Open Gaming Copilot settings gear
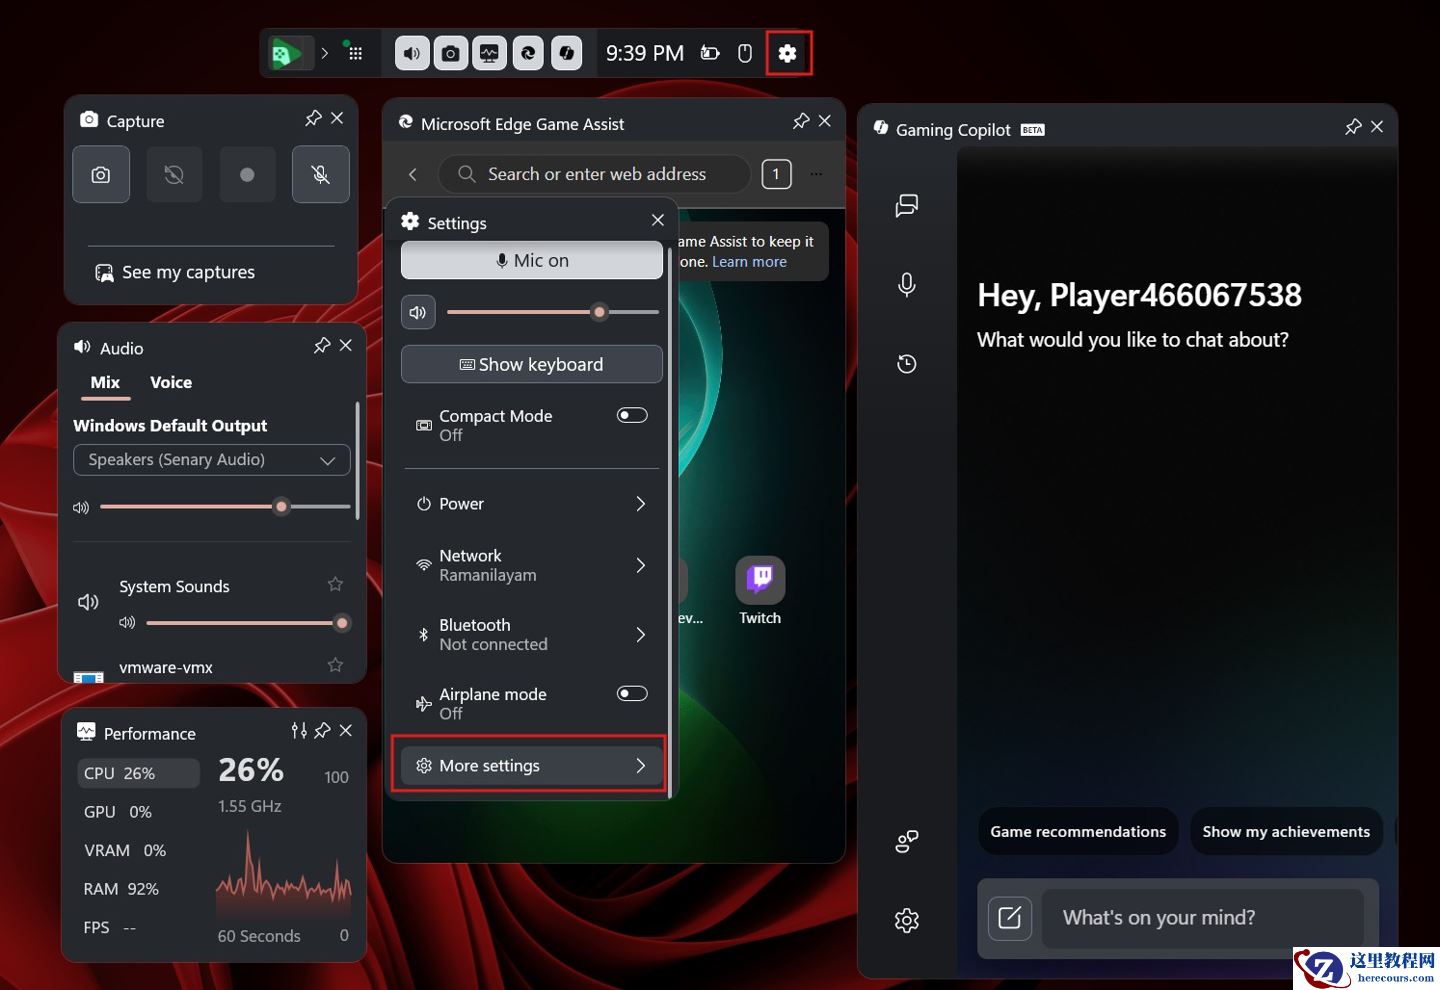Image resolution: width=1440 pixels, height=990 pixels. tap(907, 920)
